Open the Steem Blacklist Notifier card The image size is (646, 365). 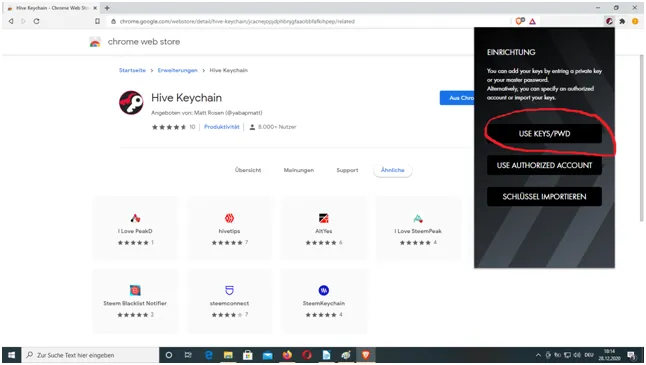pyautogui.click(x=135, y=301)
